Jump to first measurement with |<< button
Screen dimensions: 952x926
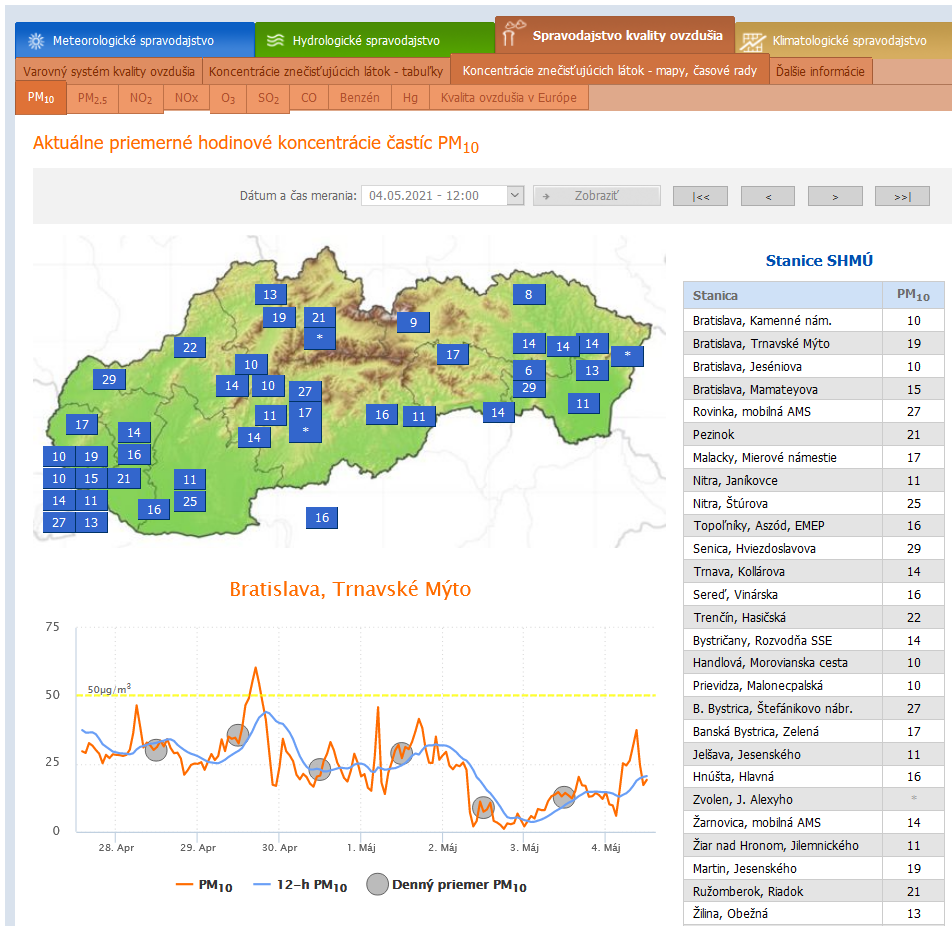click(700, 196)
